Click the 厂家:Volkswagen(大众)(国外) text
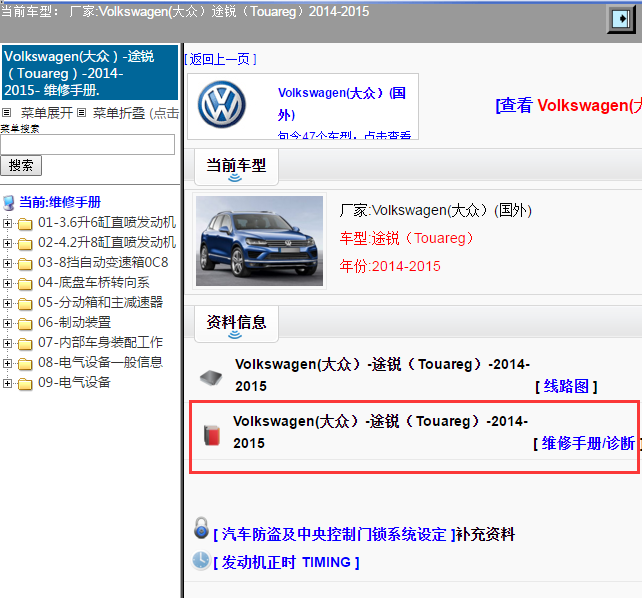Image resolution: width=642 pixels, height=598 pixels. (x=436, y=210)
